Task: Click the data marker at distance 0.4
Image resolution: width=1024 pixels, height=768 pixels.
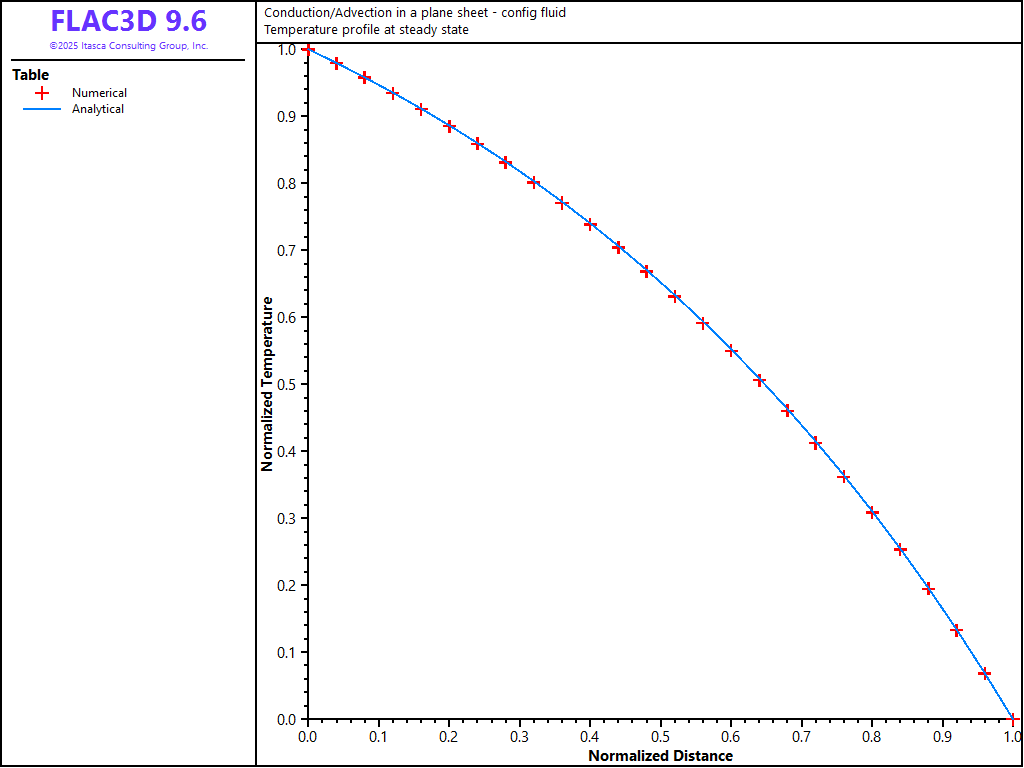Action: click(x=590, y=224)
